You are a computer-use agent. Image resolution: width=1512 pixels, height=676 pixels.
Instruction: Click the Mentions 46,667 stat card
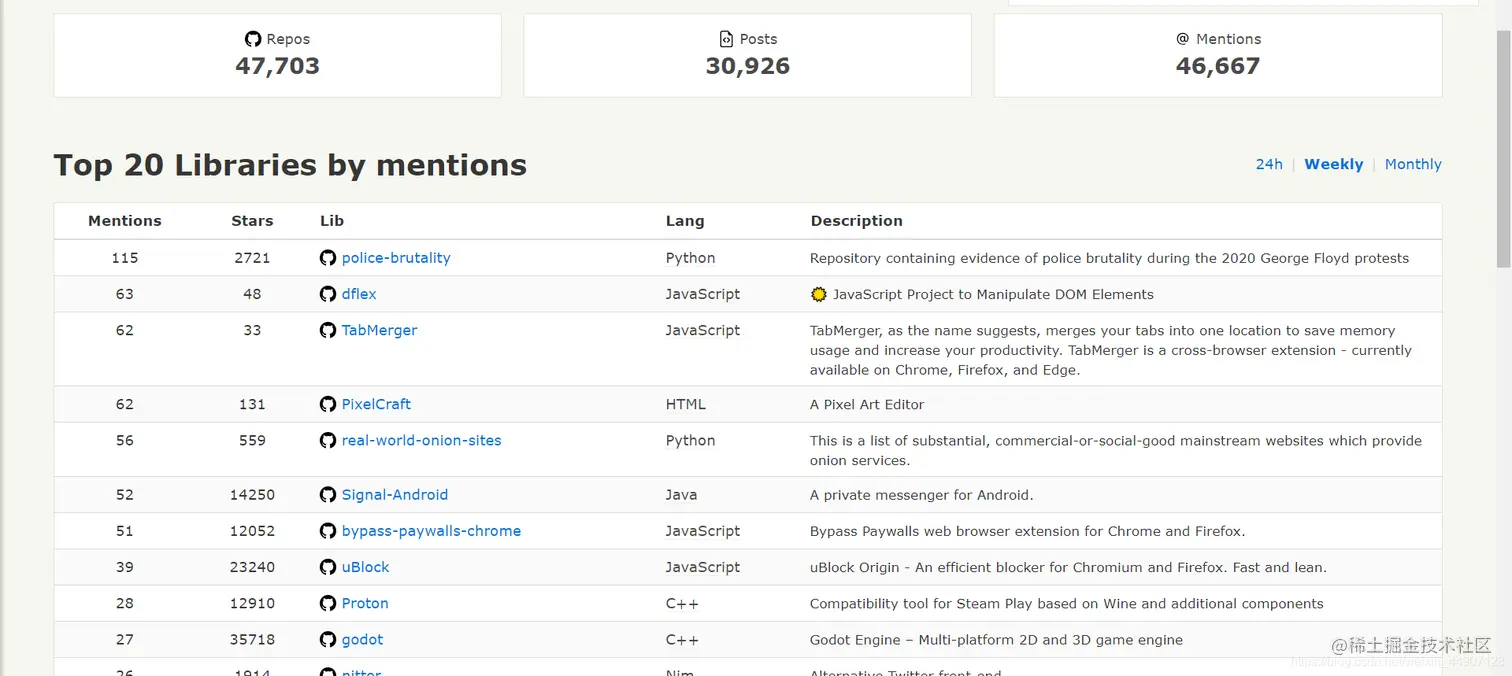(1218, 55)
